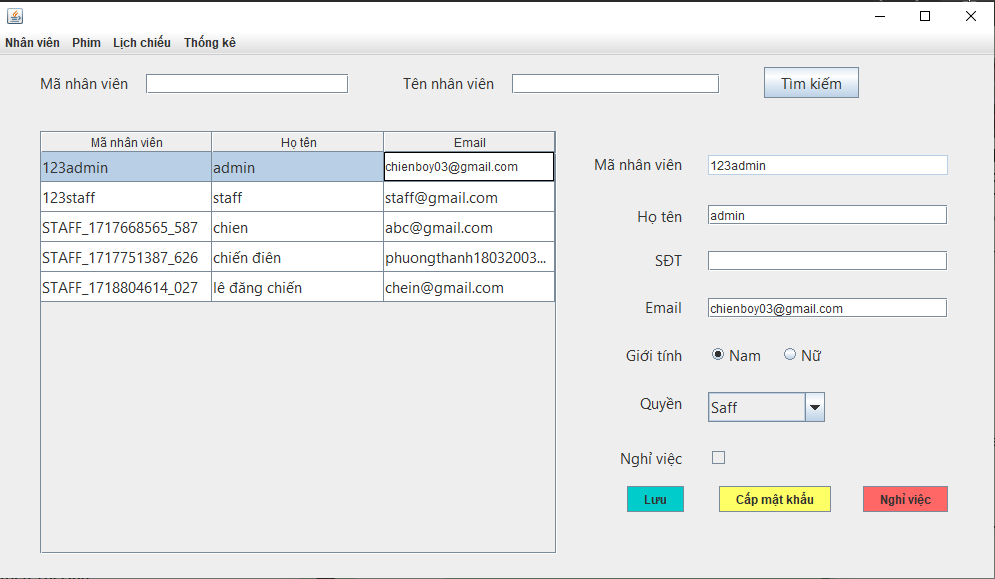Image resolution: width=995 pixels, height=579 pixels.
Task: Focus the SĐT input field
Action: click(827, 260)
